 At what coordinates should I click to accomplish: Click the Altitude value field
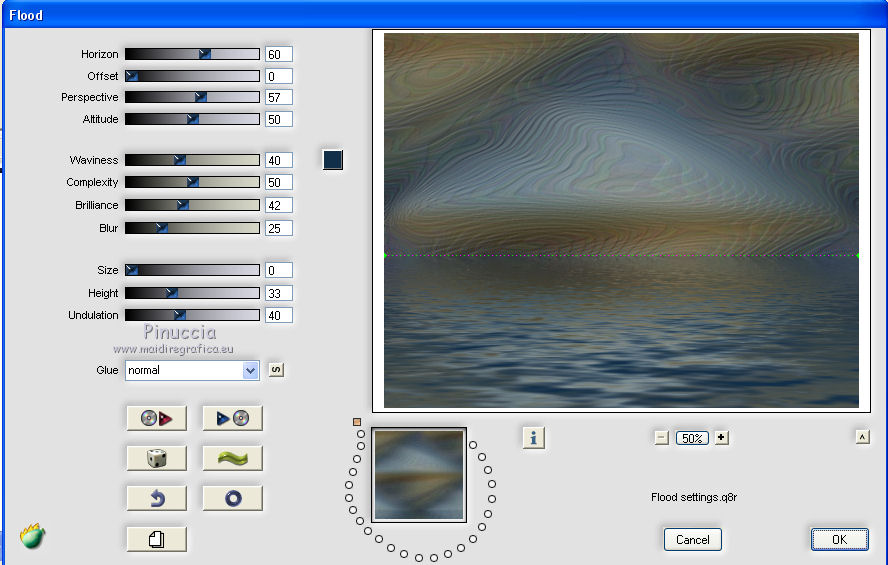[x=279, y=119]
